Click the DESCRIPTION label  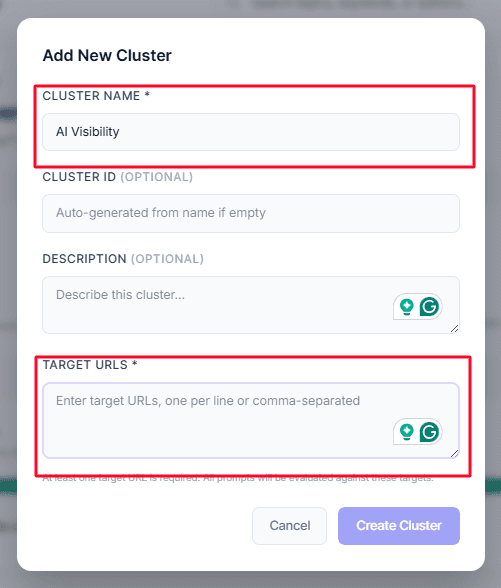84,259
